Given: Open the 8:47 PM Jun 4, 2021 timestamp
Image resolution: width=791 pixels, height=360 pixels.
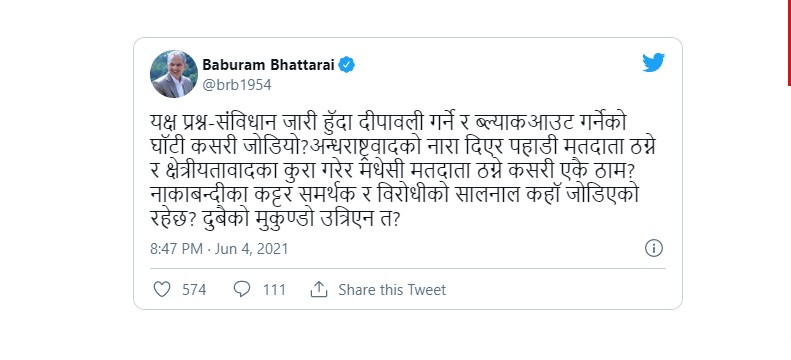Looking at the screenshot, I should click(x=219, y=249).
